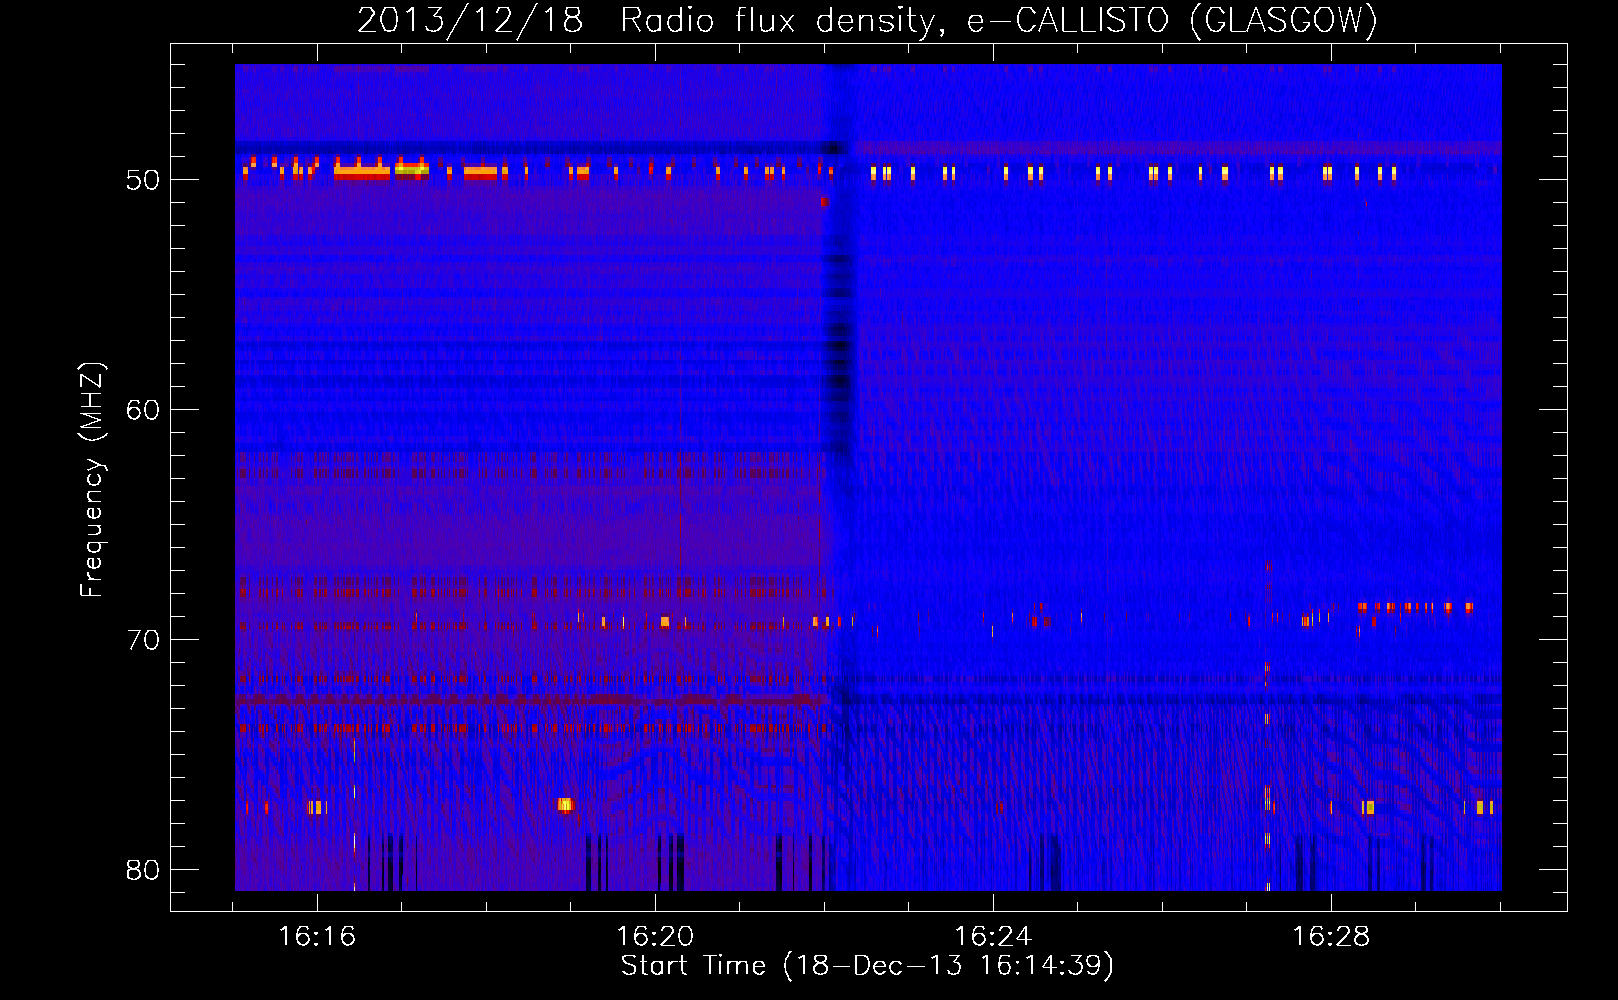This screenshot has height=1000, width=1618.
Task: Click the '16:16' time tick label
Action: pyautogui.click(x=317, y=936)
